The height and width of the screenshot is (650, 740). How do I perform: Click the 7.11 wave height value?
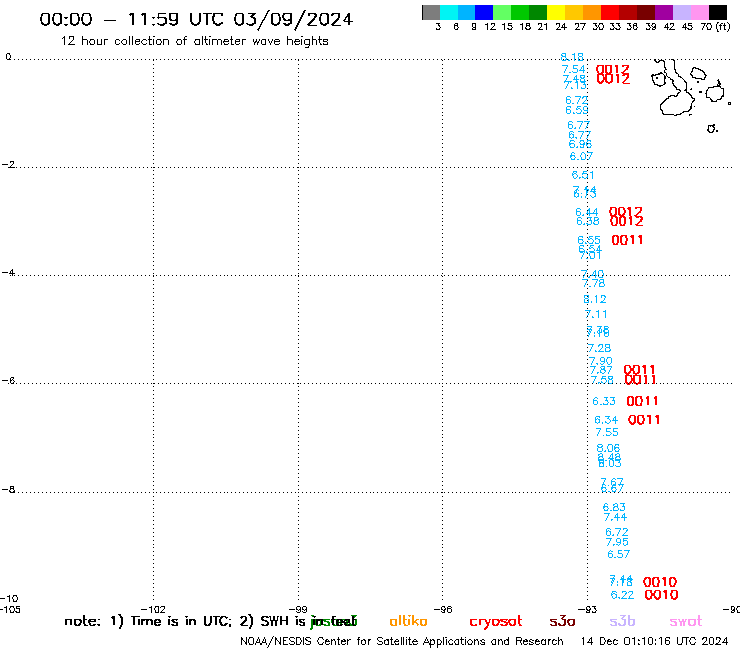[596, 314]
